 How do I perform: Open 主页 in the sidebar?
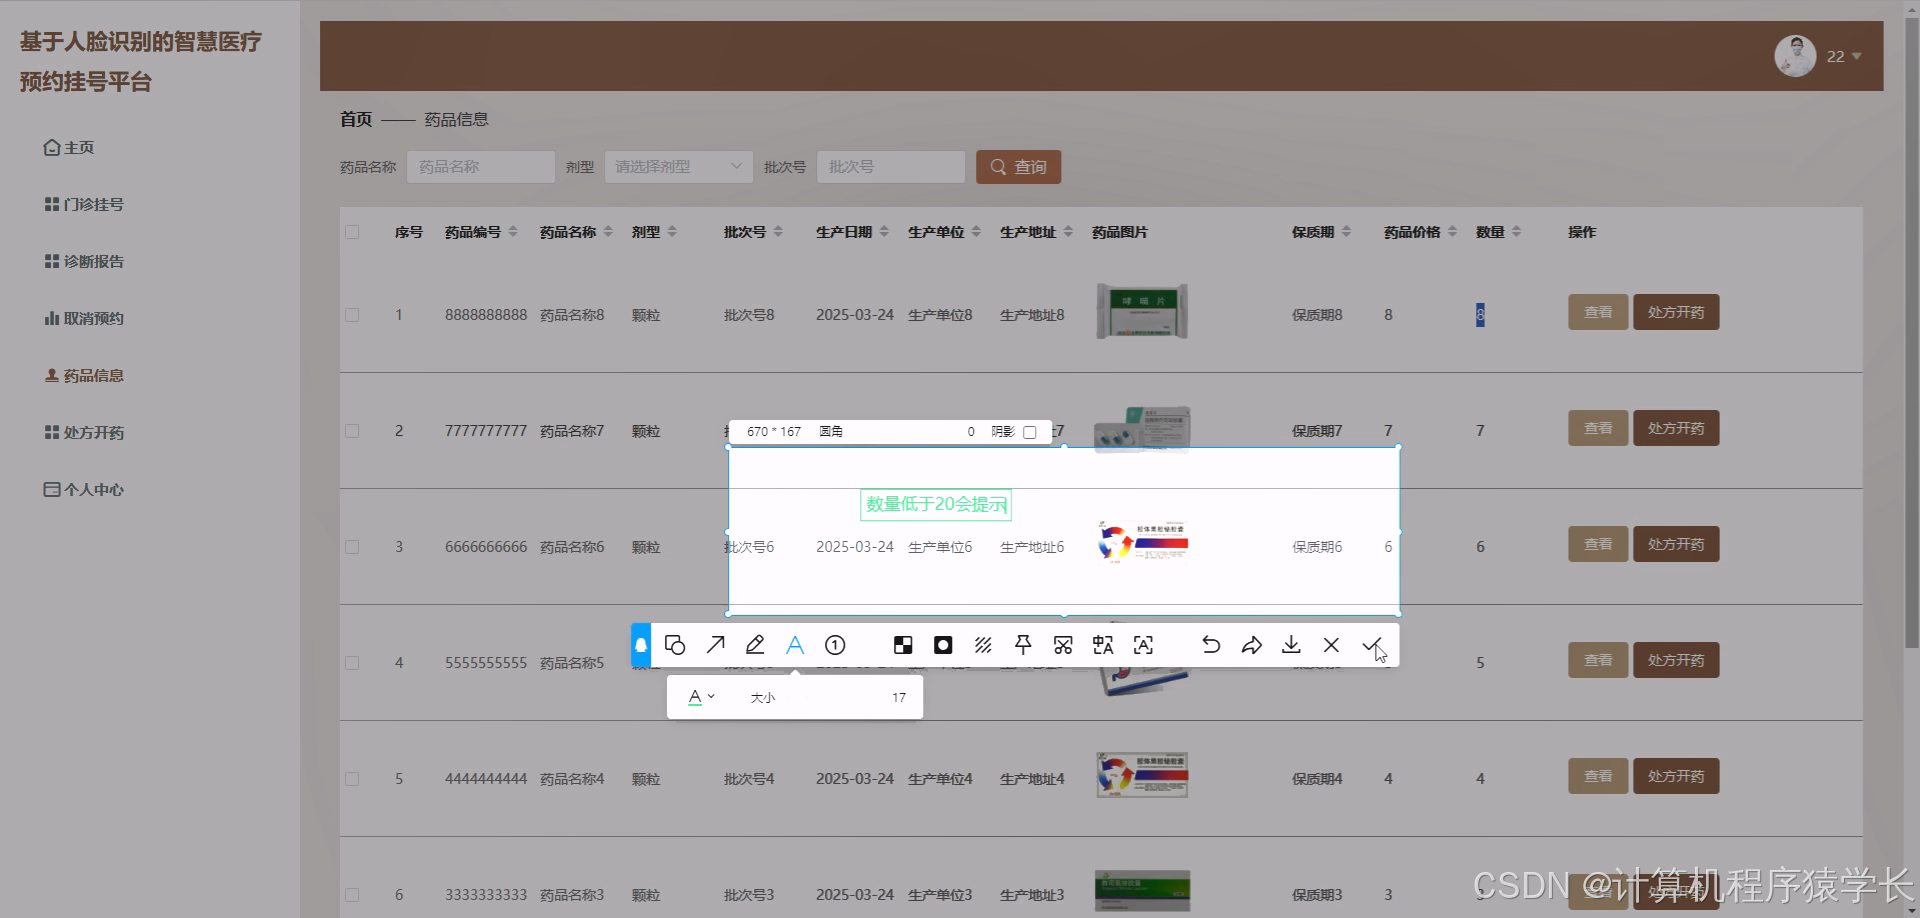[x=69, y=147]
